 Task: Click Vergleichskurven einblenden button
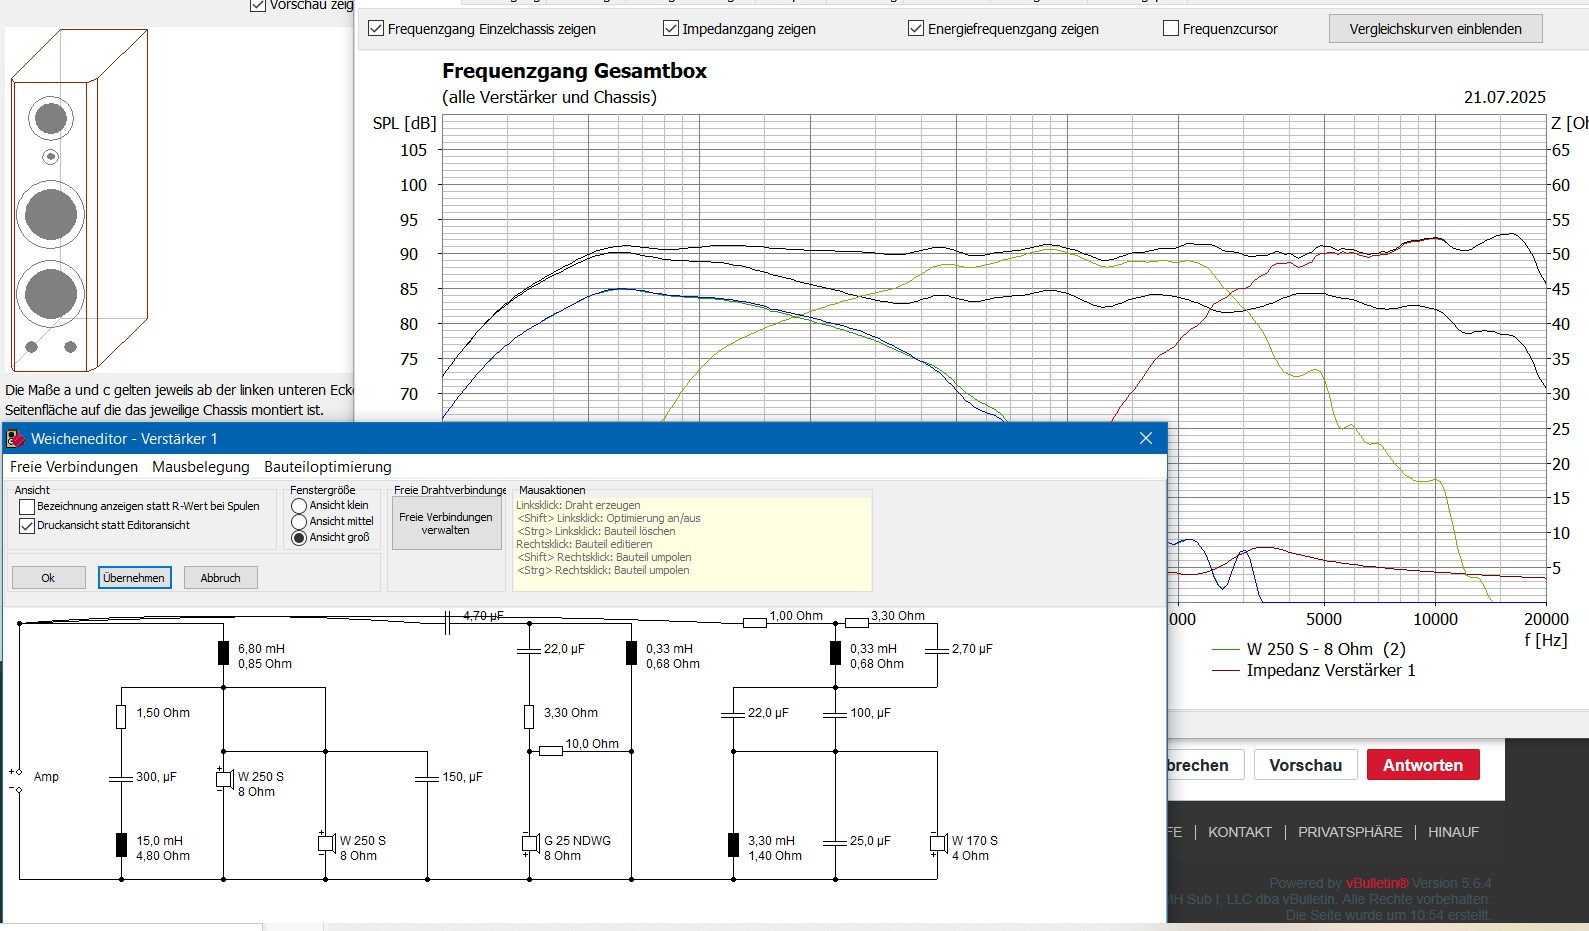1435,29
